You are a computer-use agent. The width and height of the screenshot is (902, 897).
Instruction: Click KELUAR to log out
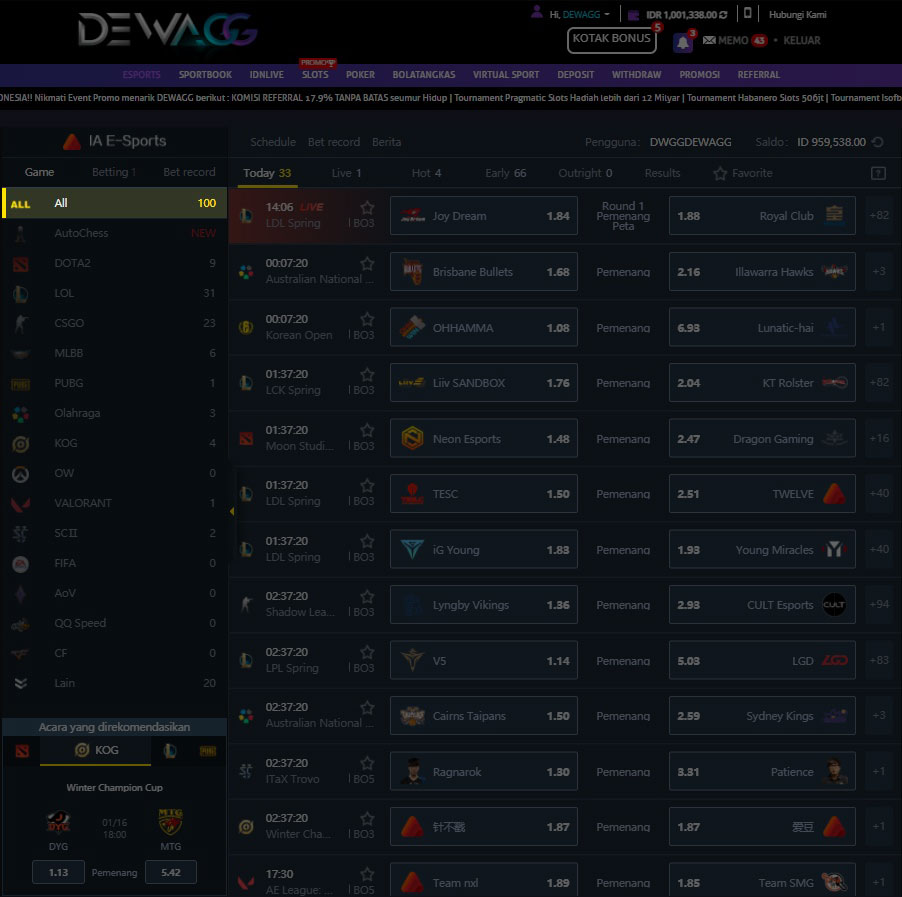802,40
